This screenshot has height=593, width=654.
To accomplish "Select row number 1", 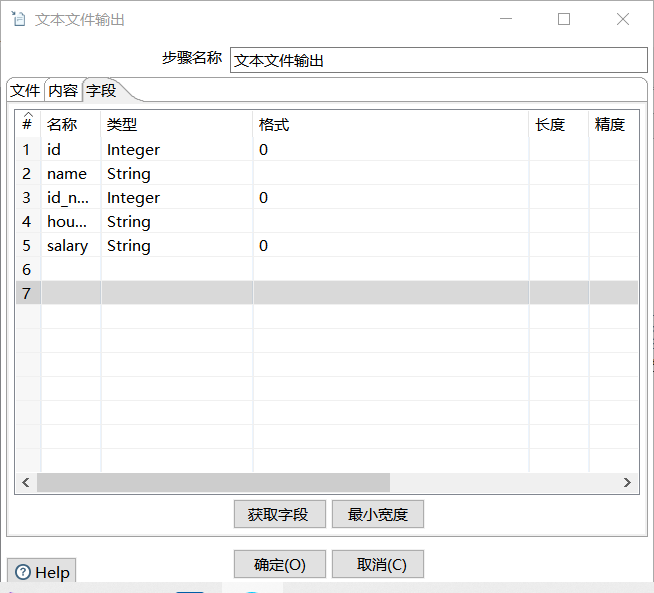I will 28,149.
